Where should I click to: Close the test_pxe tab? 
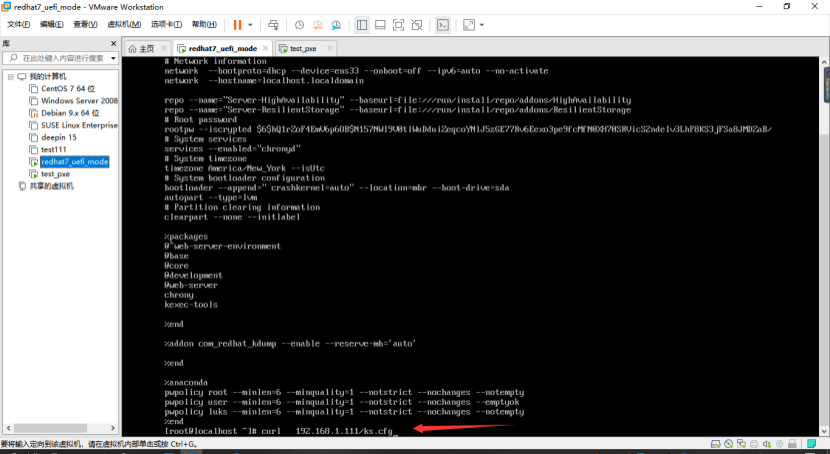(x=330, y=48)
